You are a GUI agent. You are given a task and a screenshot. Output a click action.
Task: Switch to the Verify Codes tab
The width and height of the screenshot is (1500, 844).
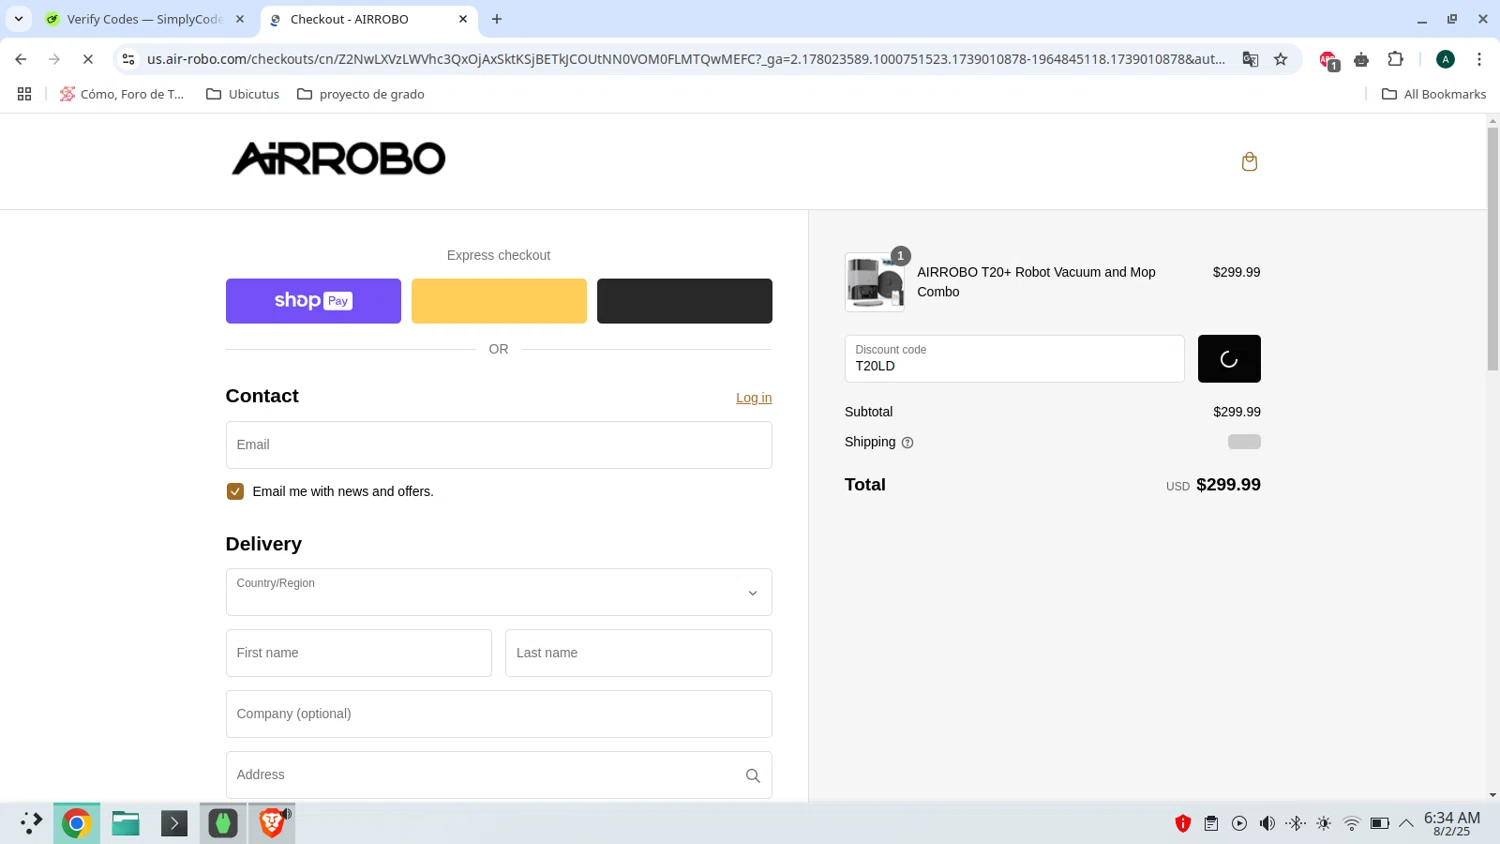[x=147, y=19]
